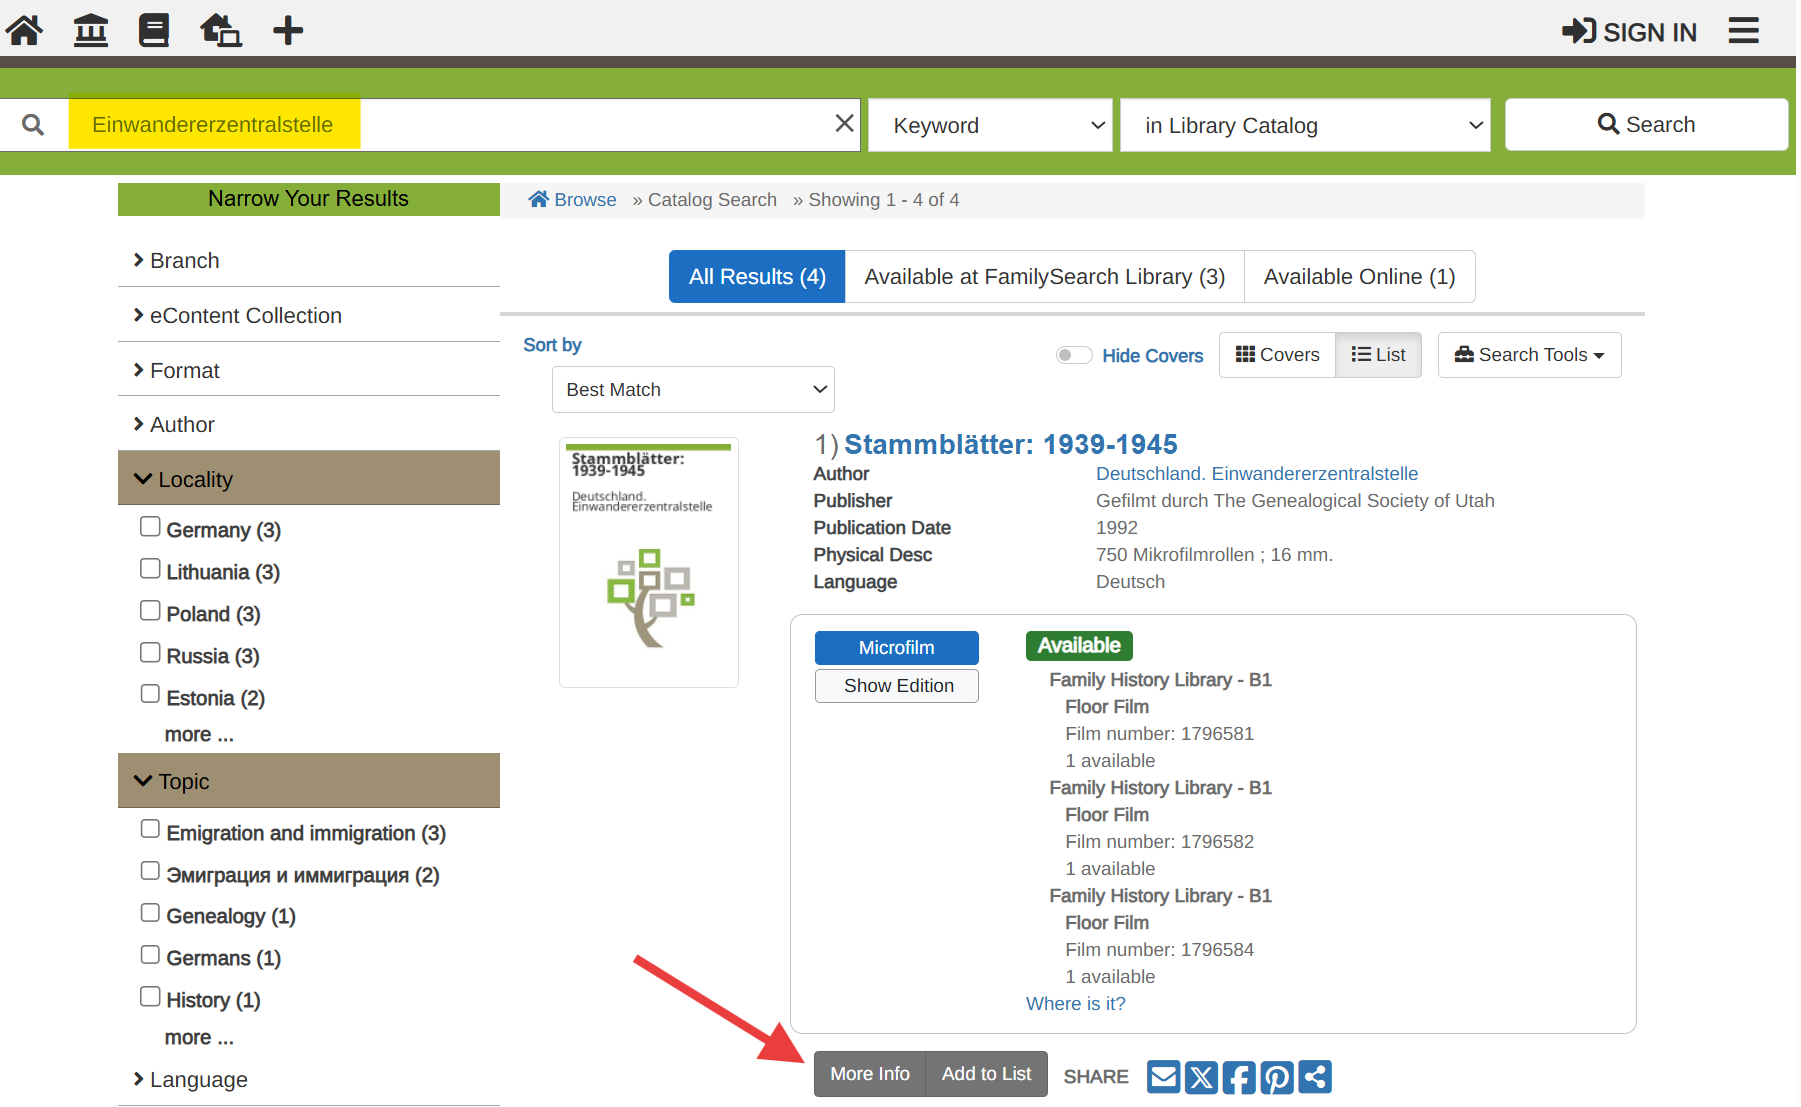The height and width of the screenshot is (1107, 1801).
Task: Click the green Available status badge
Action: 1079,646
